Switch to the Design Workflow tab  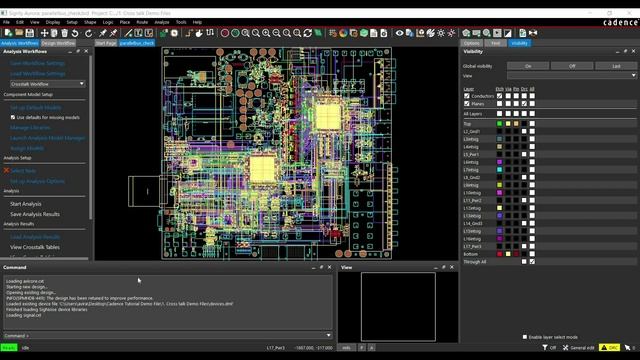click(x=58, y=43)
